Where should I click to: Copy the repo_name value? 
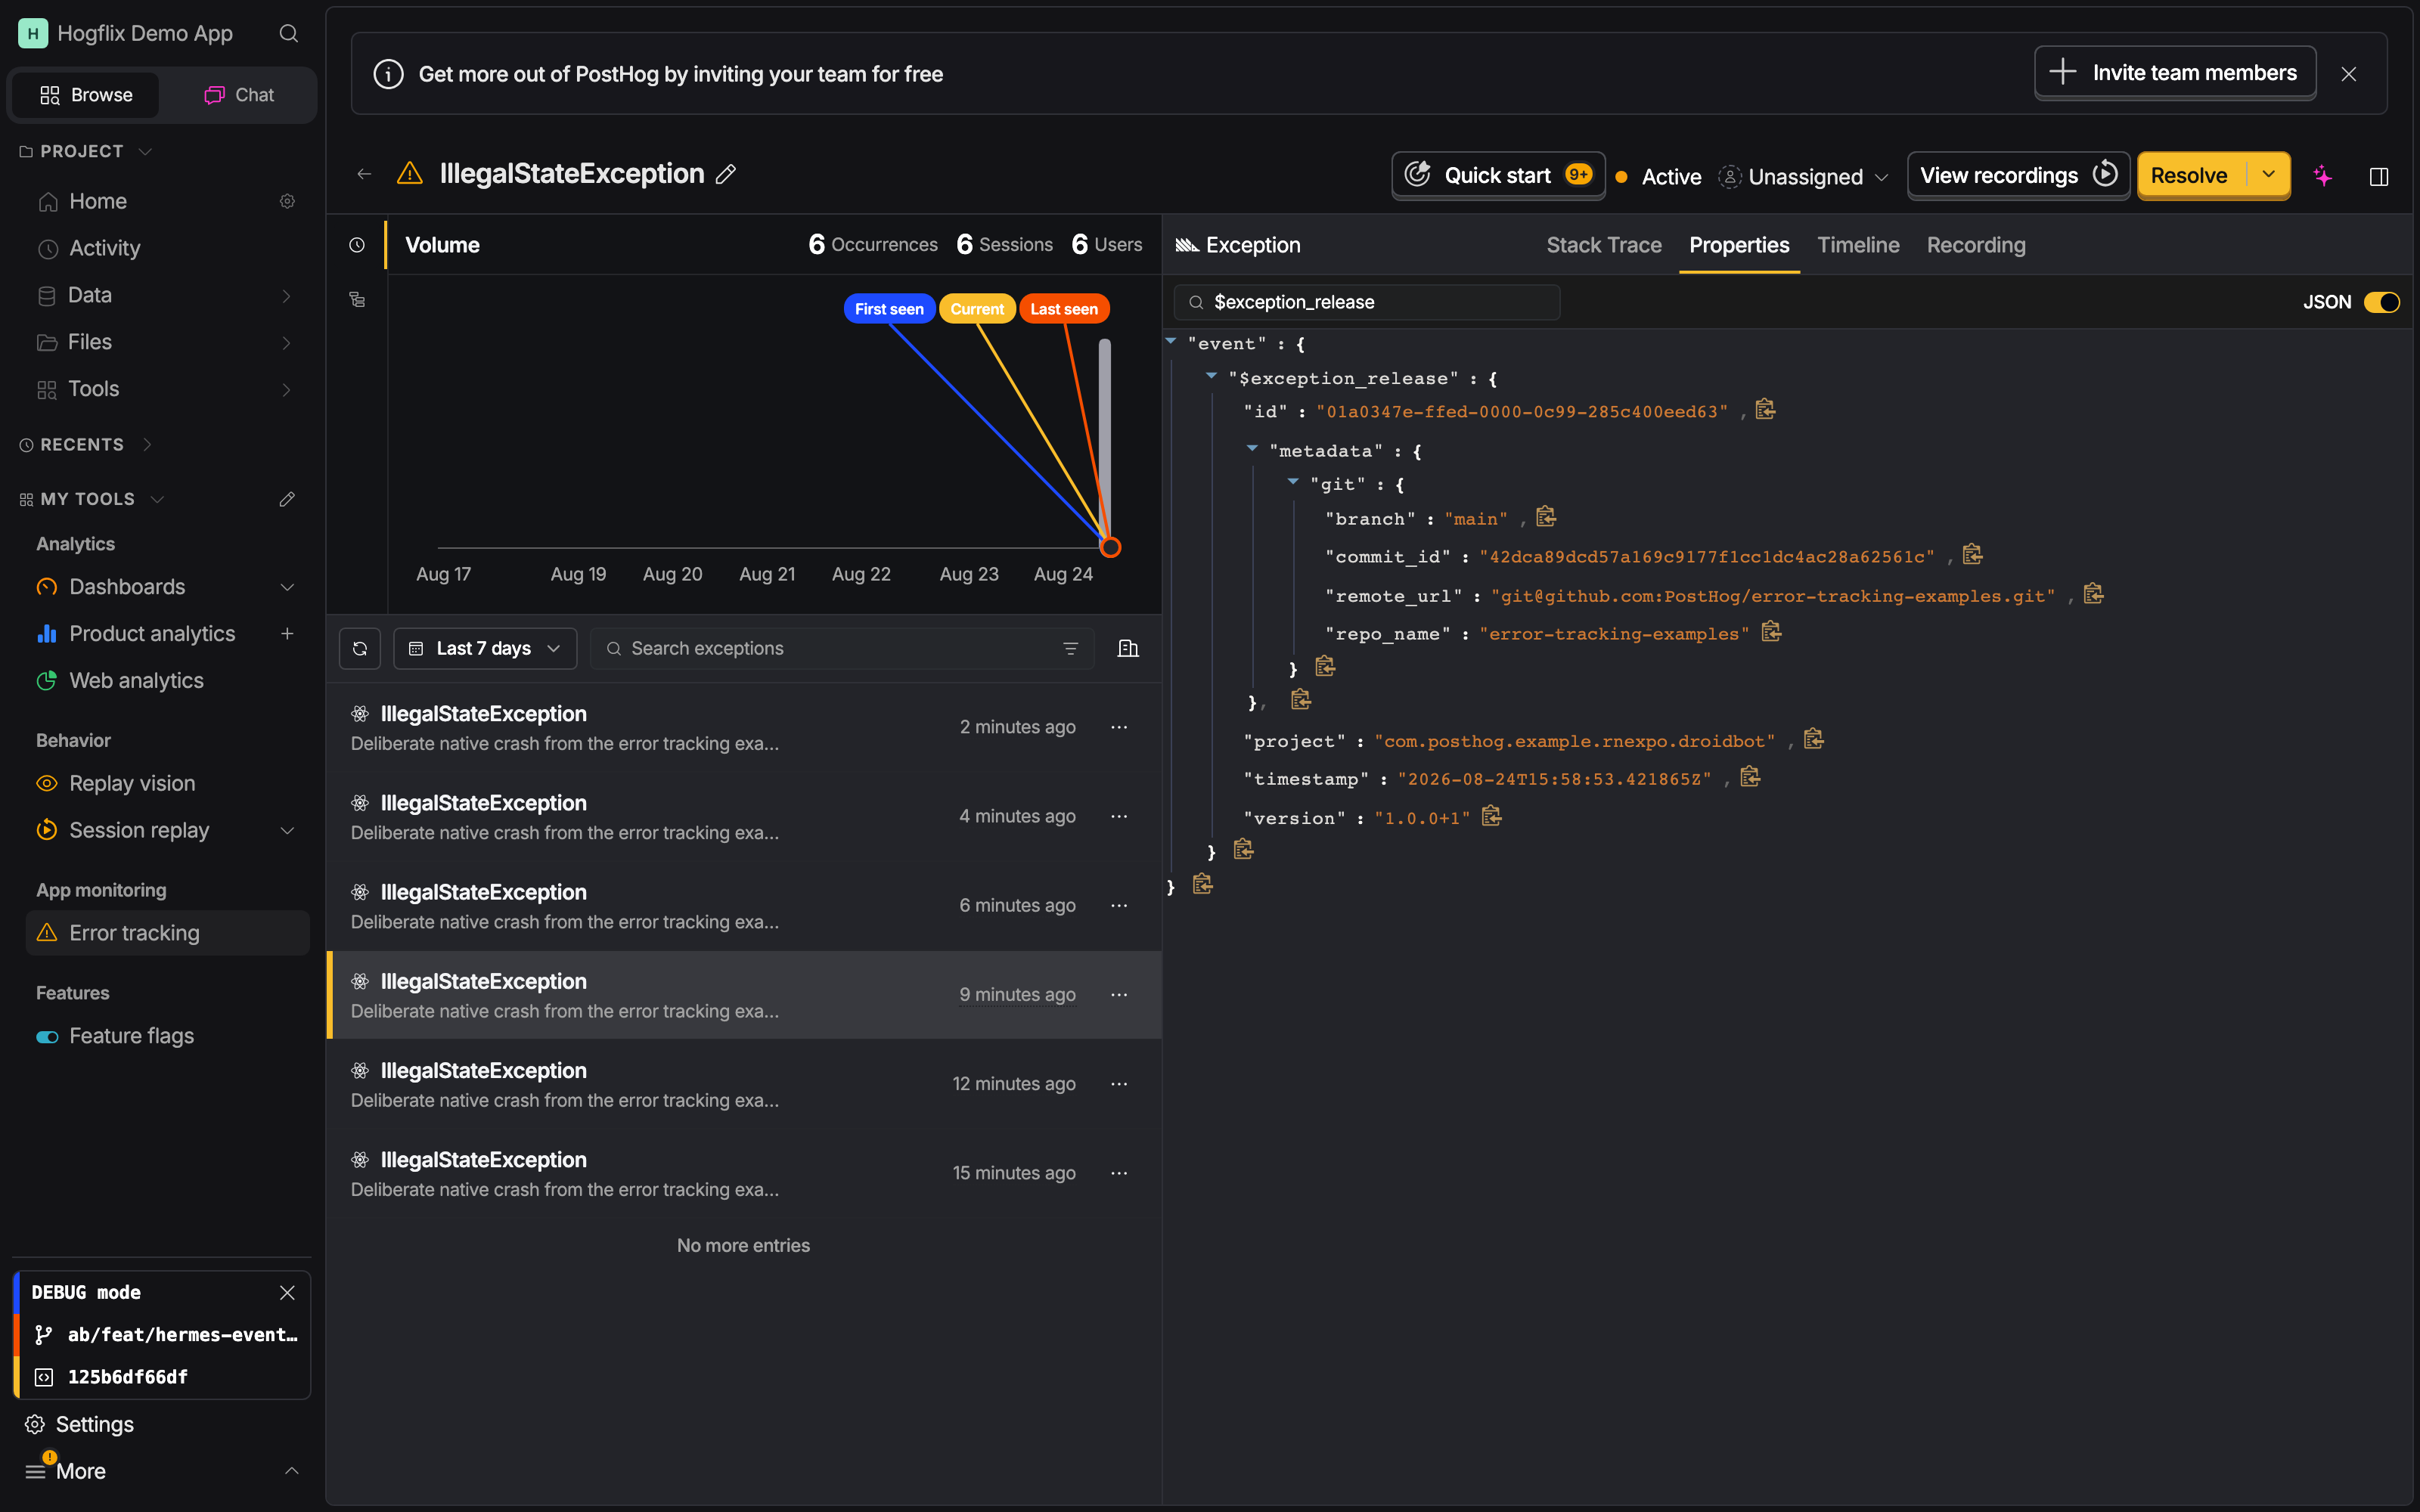pyautogui.click(x=1771, y=632)
